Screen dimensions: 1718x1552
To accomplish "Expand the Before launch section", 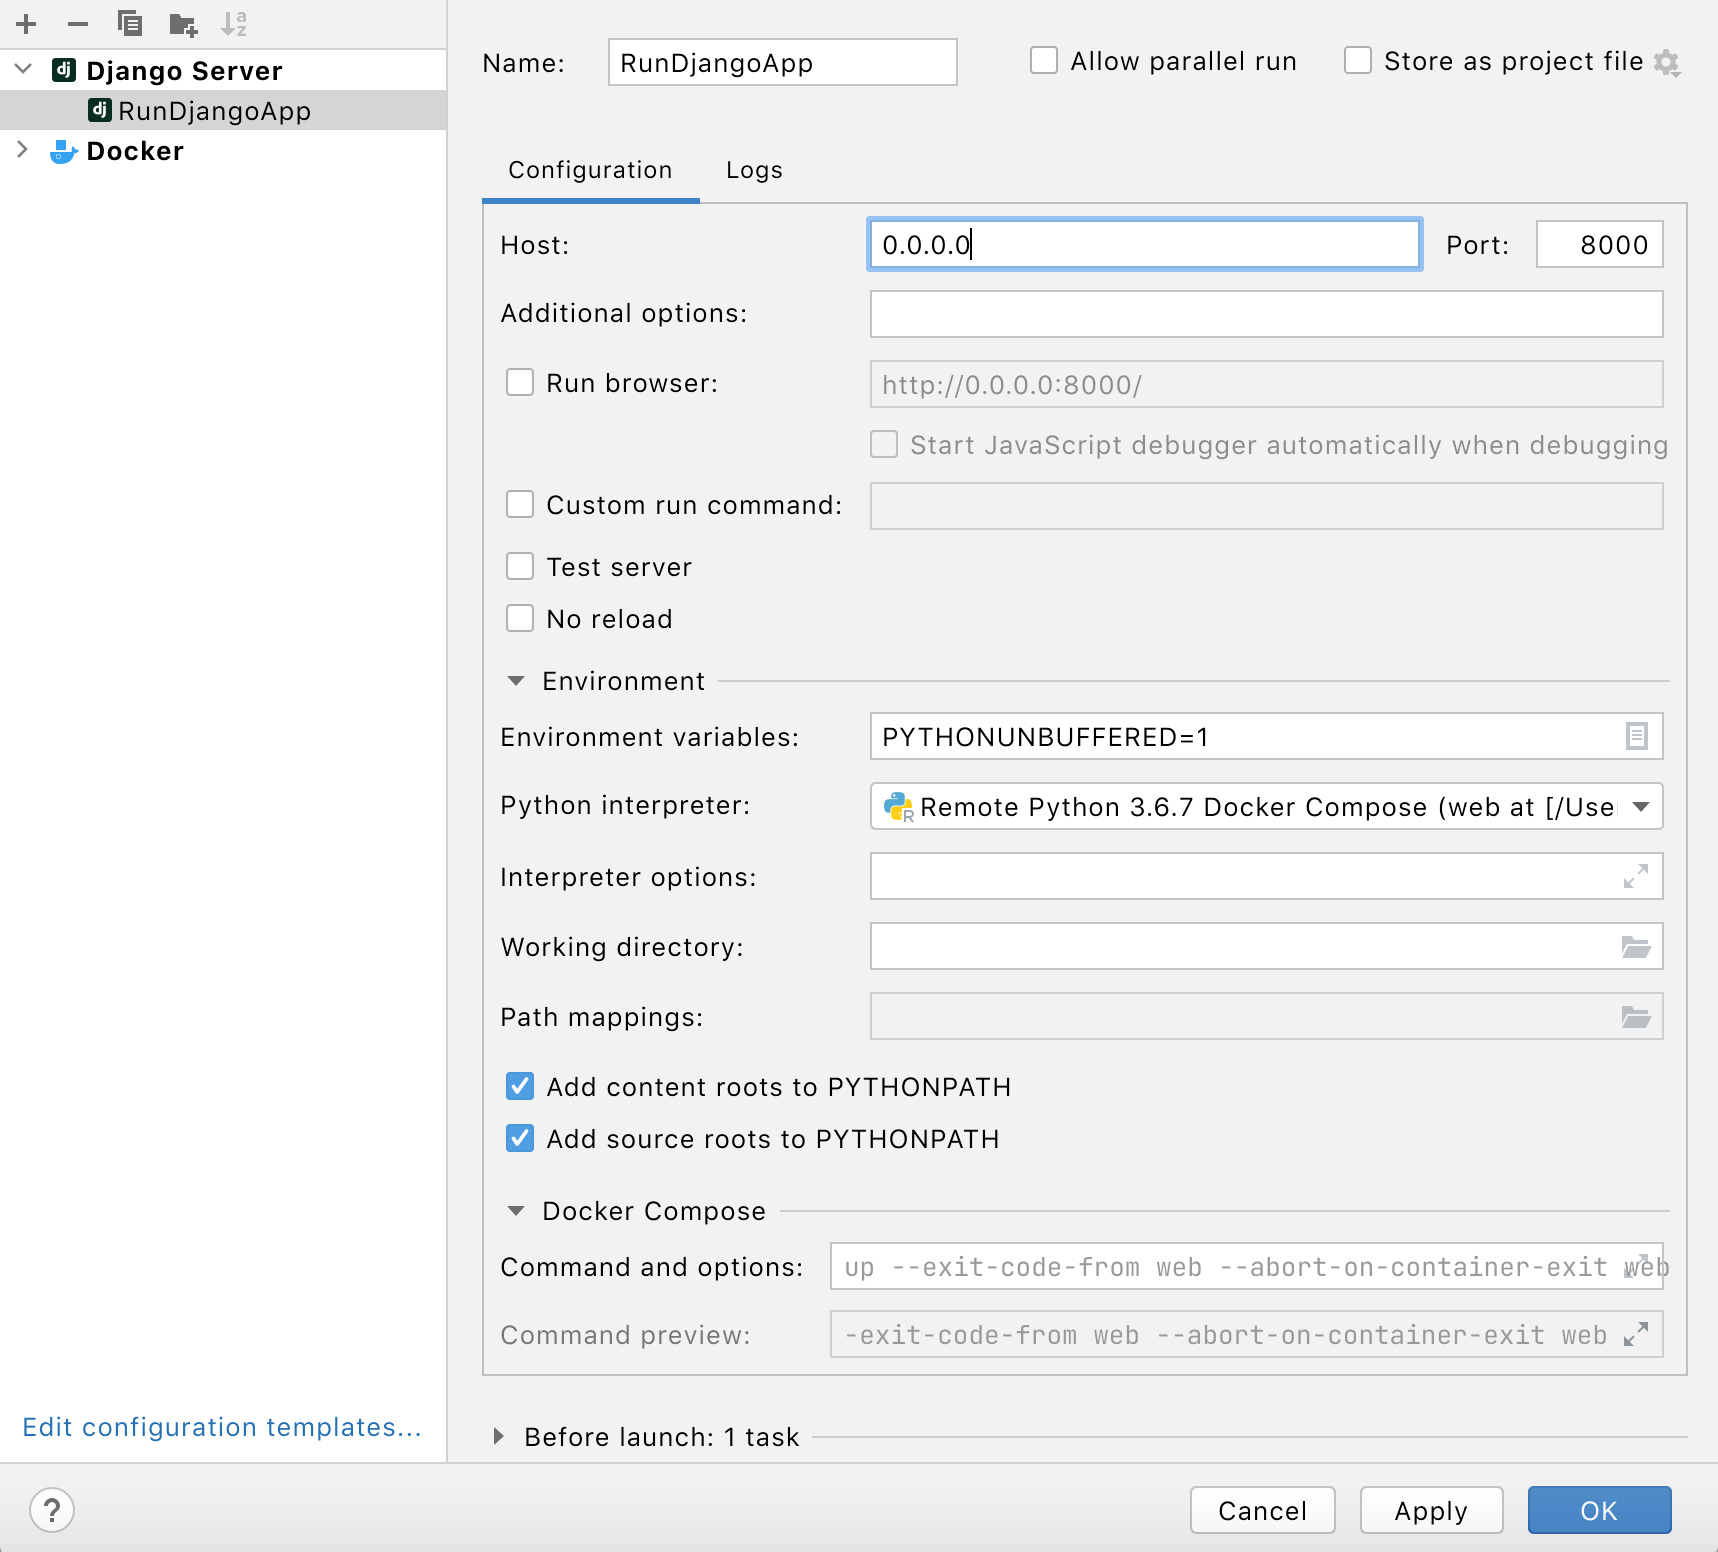I will click(497, 1436).
